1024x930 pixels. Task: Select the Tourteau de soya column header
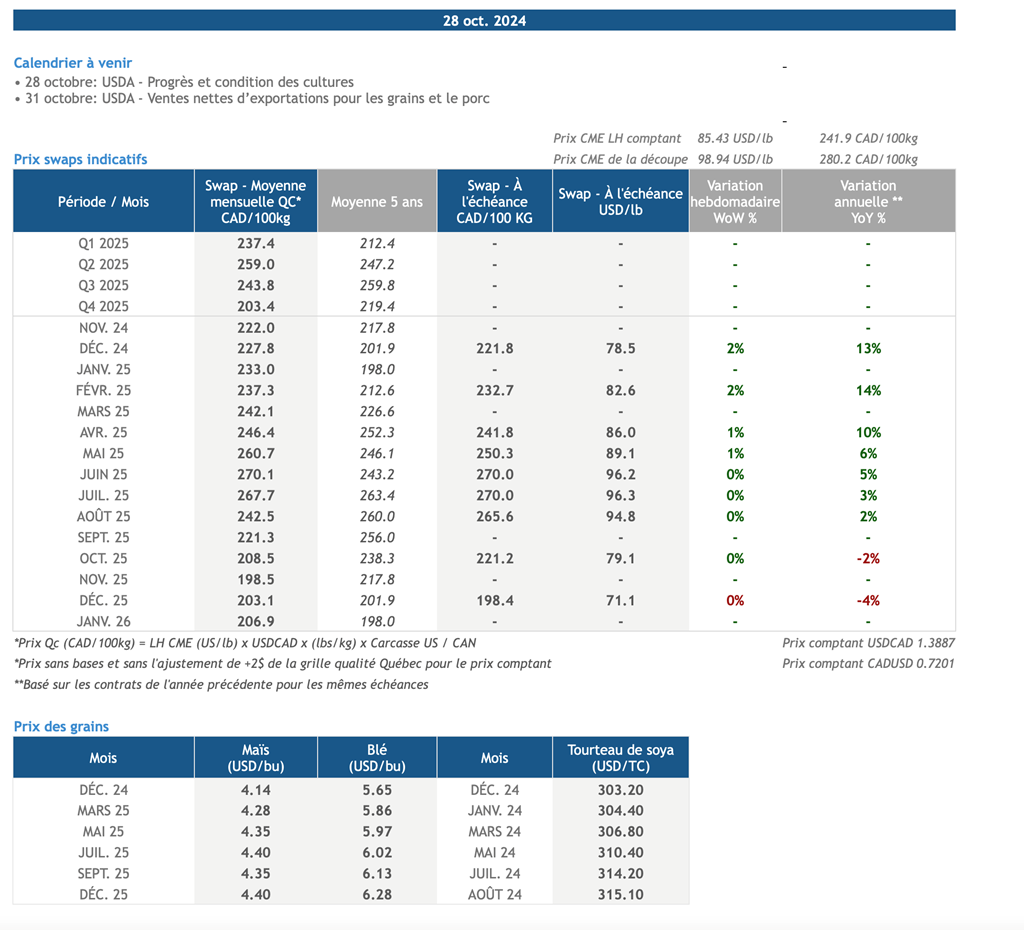click(x=620, y=757)
